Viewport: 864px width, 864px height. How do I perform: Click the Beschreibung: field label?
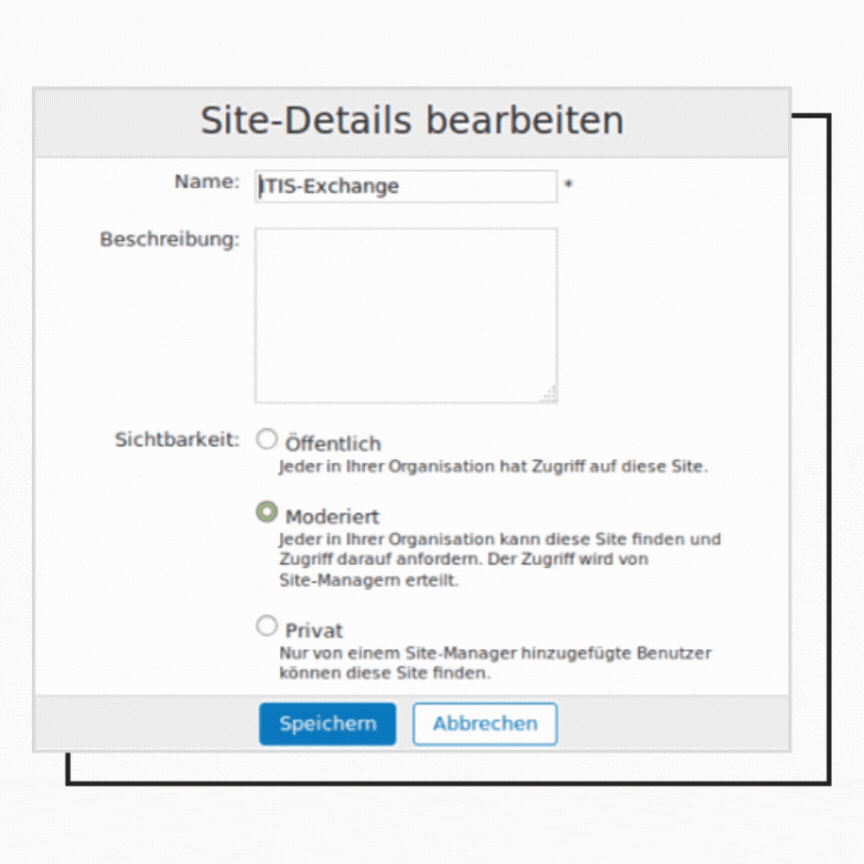click(x=170, y=240)
